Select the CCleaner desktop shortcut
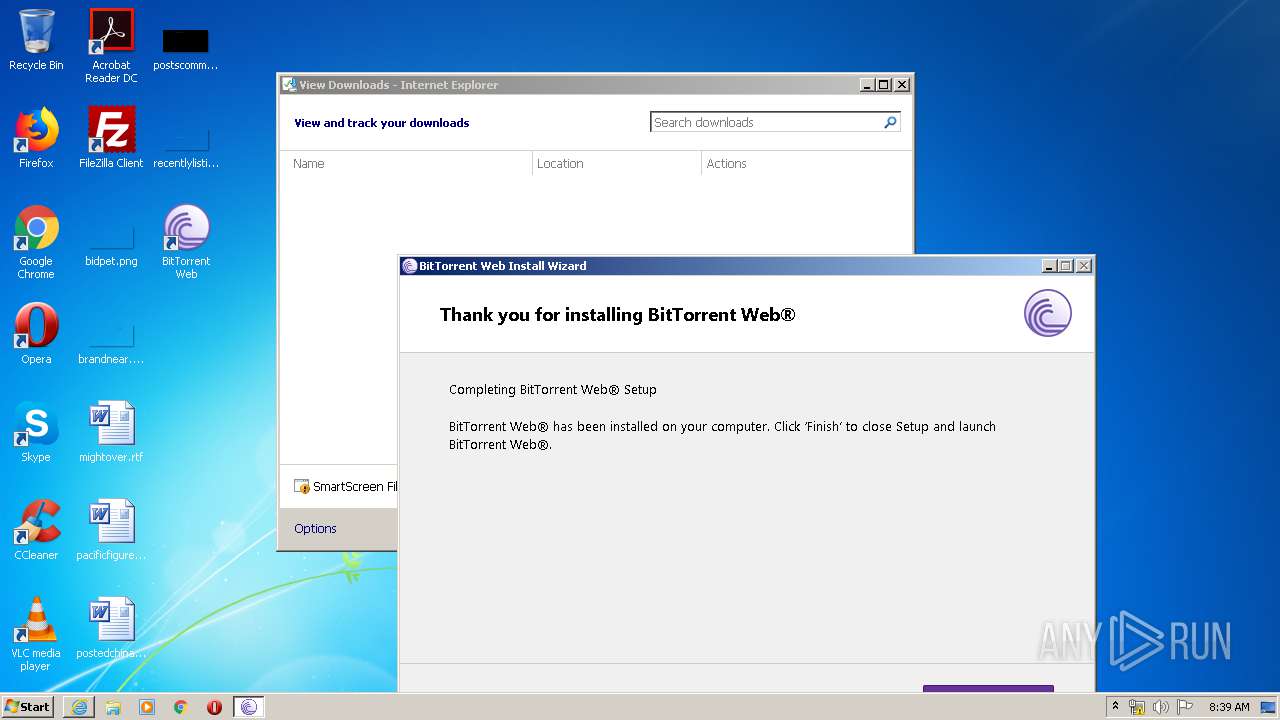Screen dimensions: 1280x720 click(36, 530)
